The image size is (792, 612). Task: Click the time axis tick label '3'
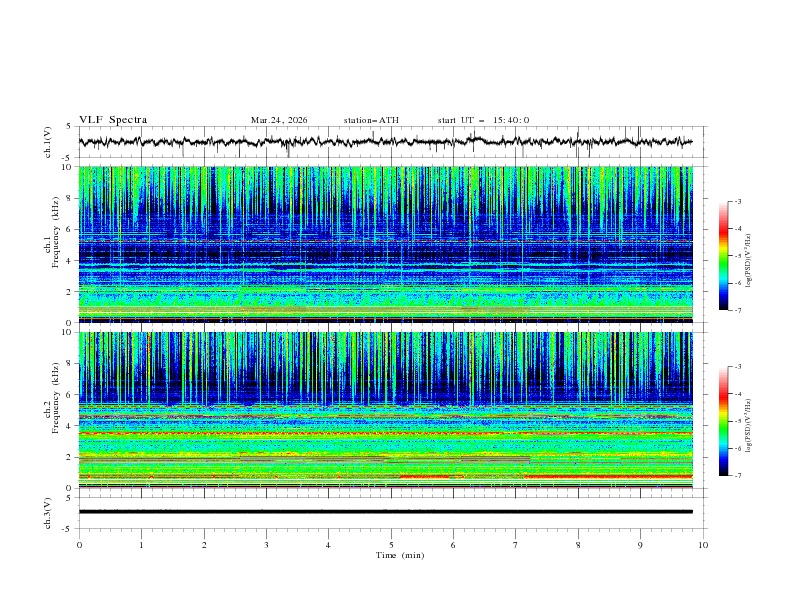tap(266, 545)
